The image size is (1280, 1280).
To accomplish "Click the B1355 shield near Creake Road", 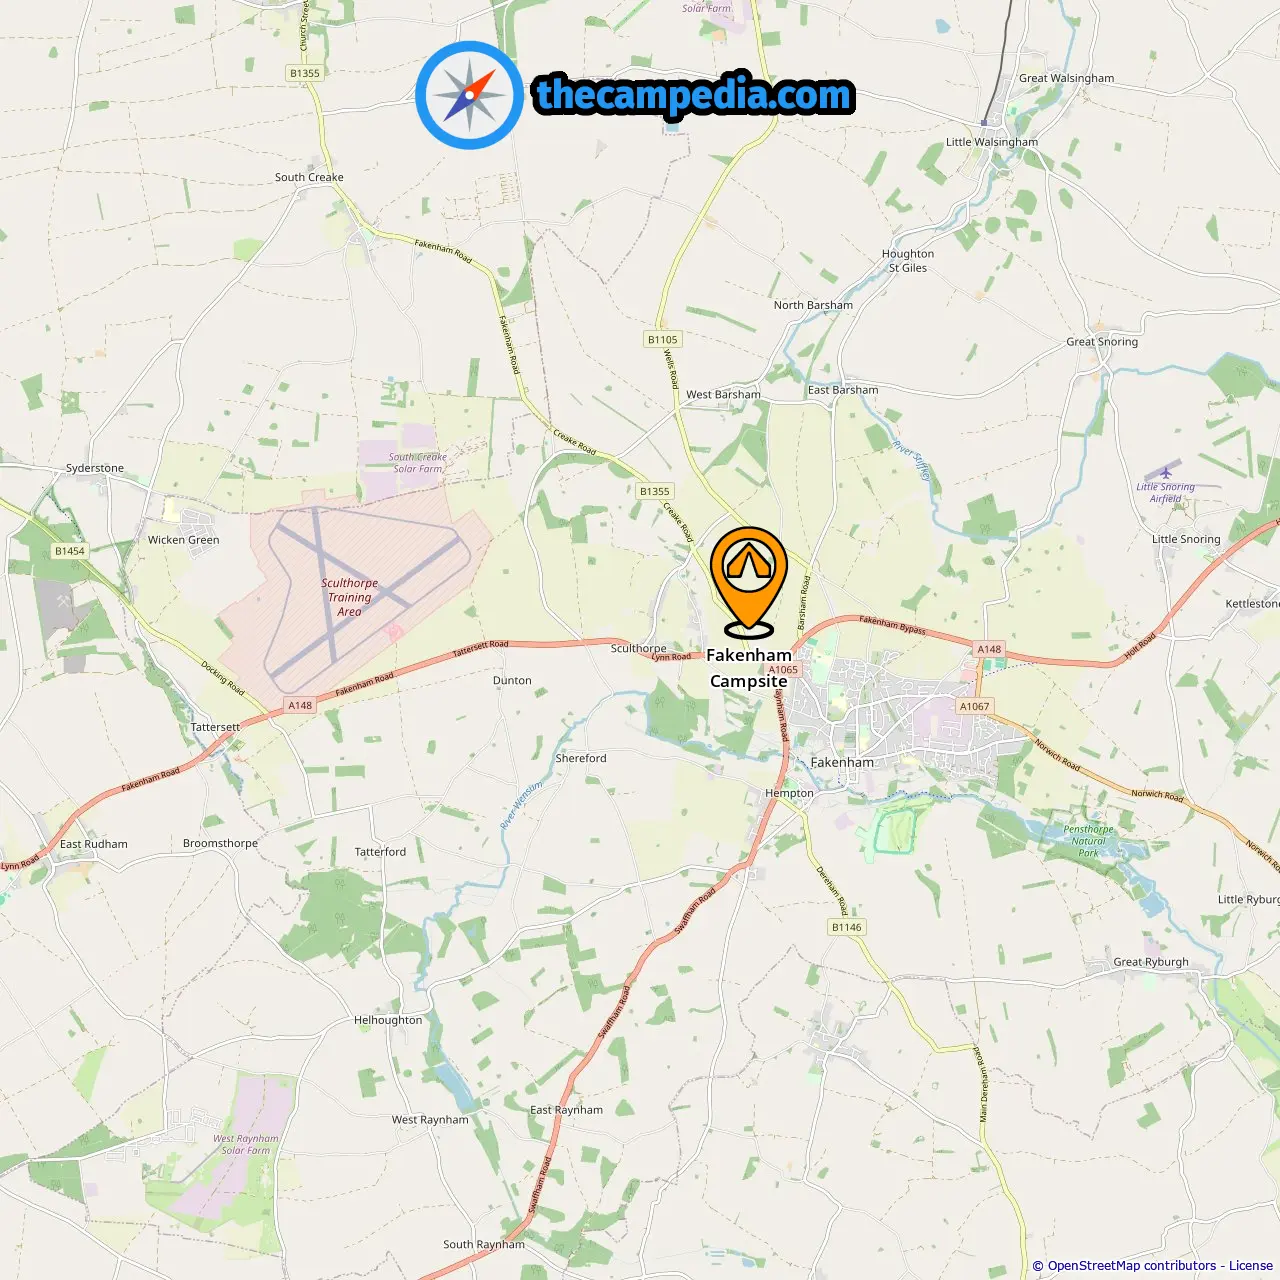I will point(655,491).
